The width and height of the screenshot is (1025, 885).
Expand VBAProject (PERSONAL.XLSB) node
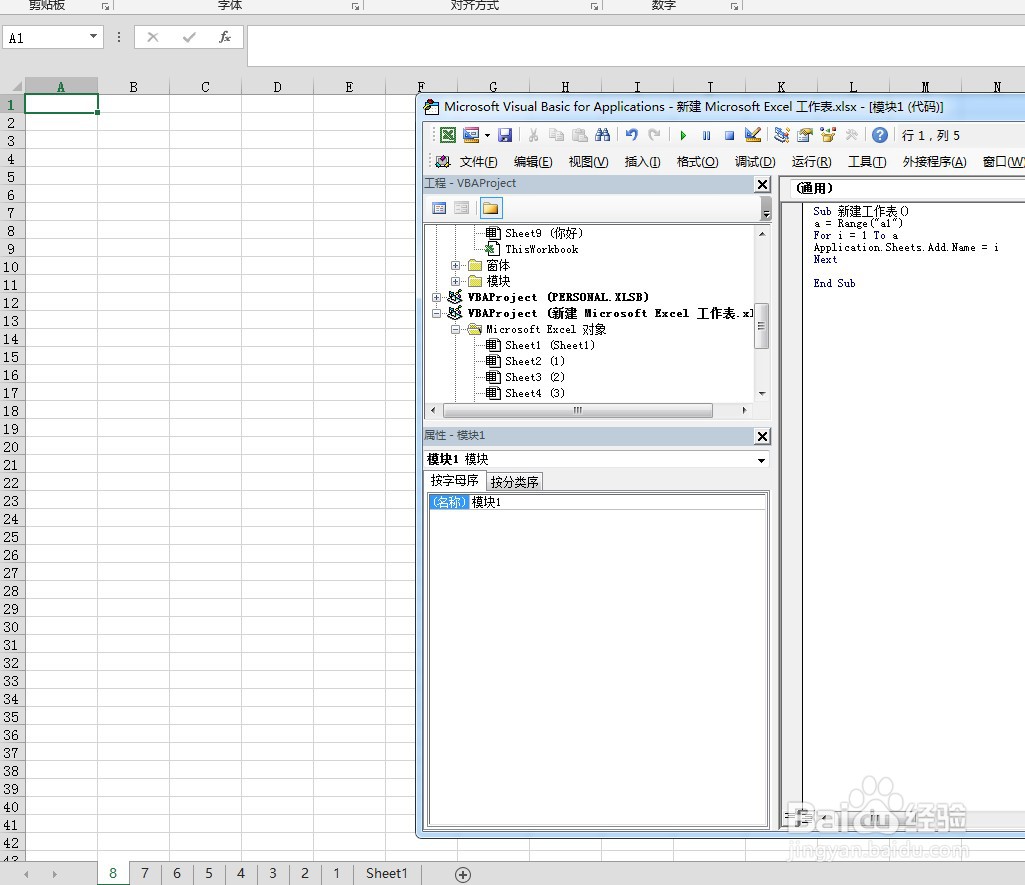click(x=437, y=297)
